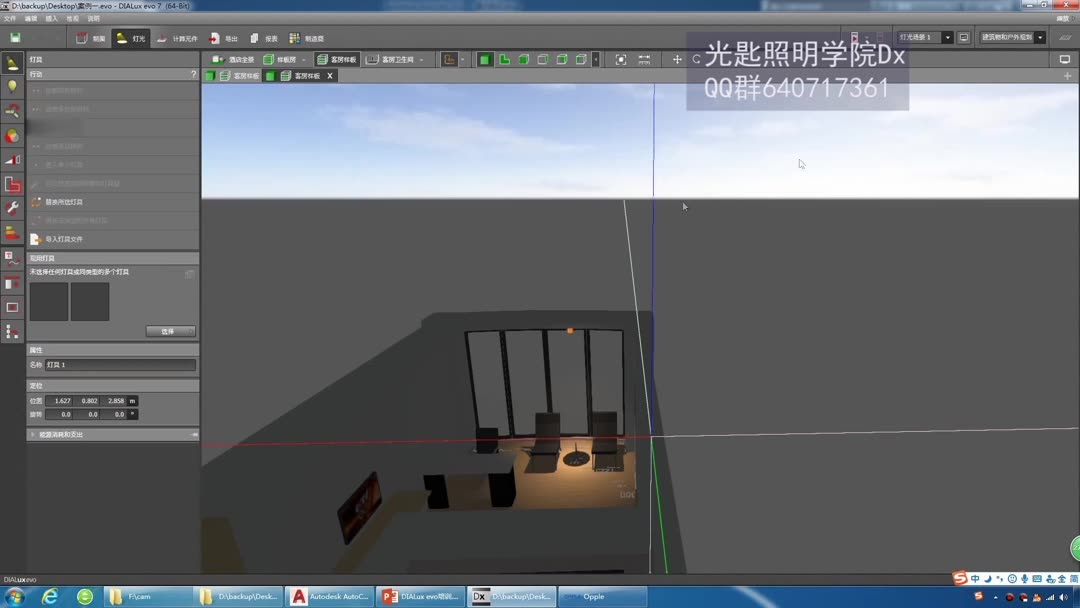Viewport: 1080px width, 608px height.
Task: Toggle the corner view display icon
Action: (503, 59)
